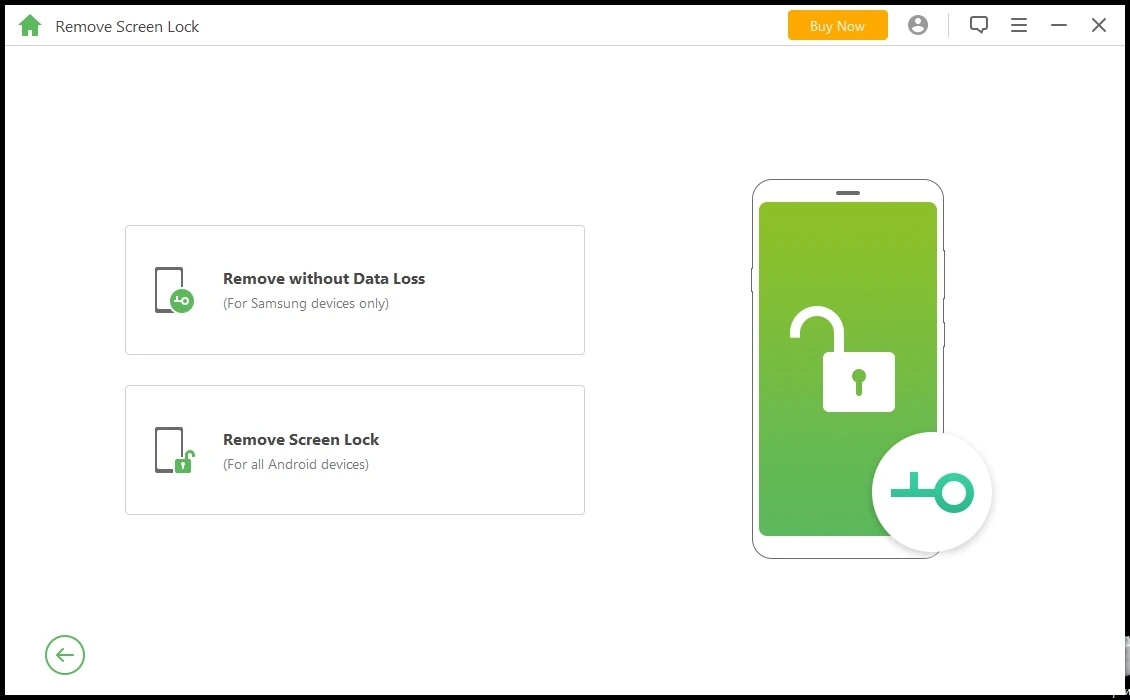
Task: Open the feedback speech bubble icon
Action: pyautogui.click(x=978, y=25)
